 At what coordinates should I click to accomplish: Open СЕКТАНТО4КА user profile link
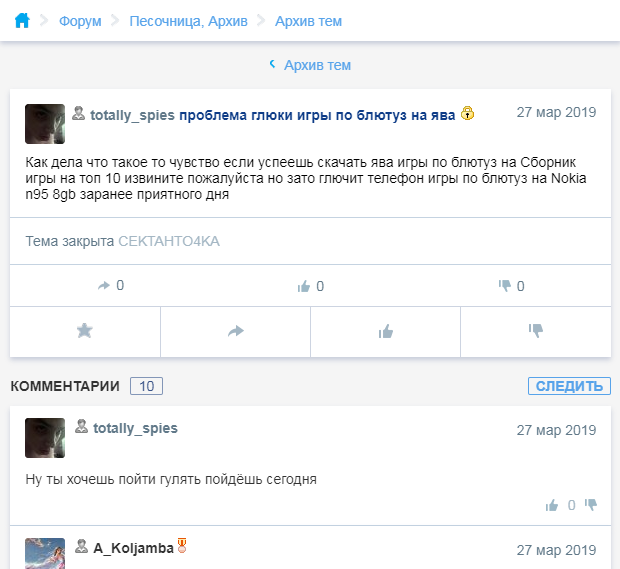pos(168,242)
